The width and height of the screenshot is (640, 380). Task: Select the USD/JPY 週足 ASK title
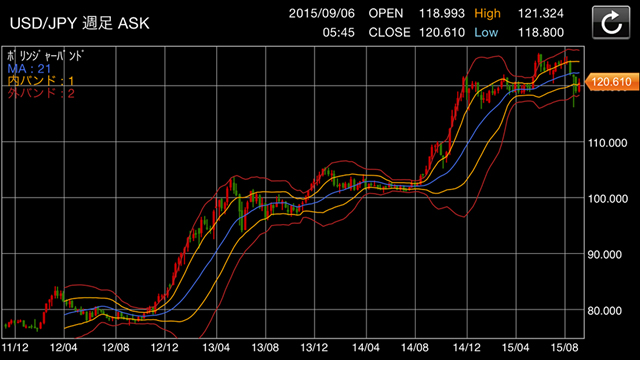coord(80,23)
